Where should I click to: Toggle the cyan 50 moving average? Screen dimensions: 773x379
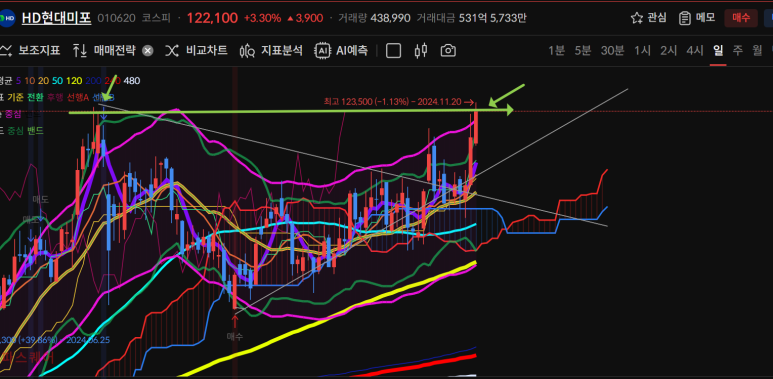(57, 81)
